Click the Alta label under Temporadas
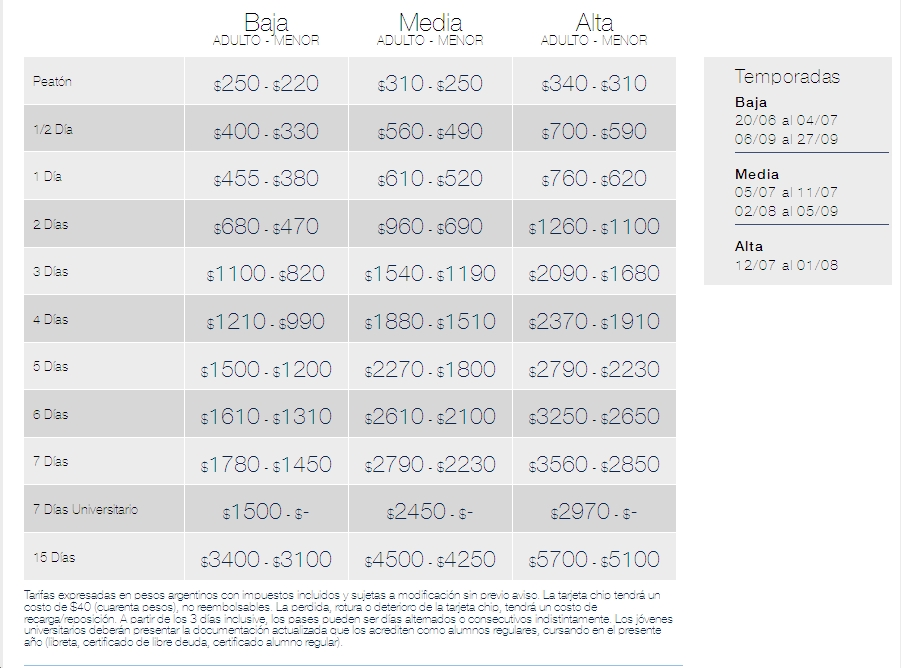The width and height of the screenshot is (901, 668). (748, 246)
